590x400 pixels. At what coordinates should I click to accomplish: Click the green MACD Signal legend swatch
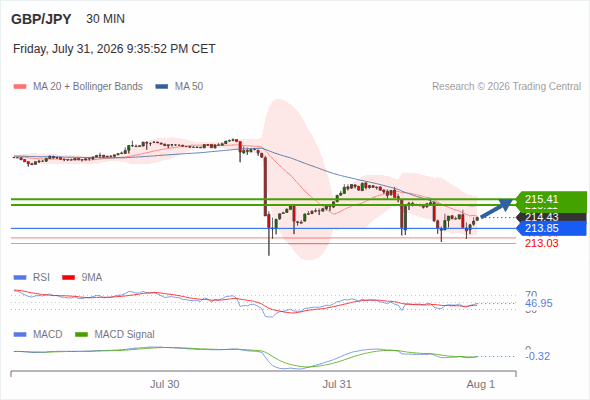(x=81, y=335)
